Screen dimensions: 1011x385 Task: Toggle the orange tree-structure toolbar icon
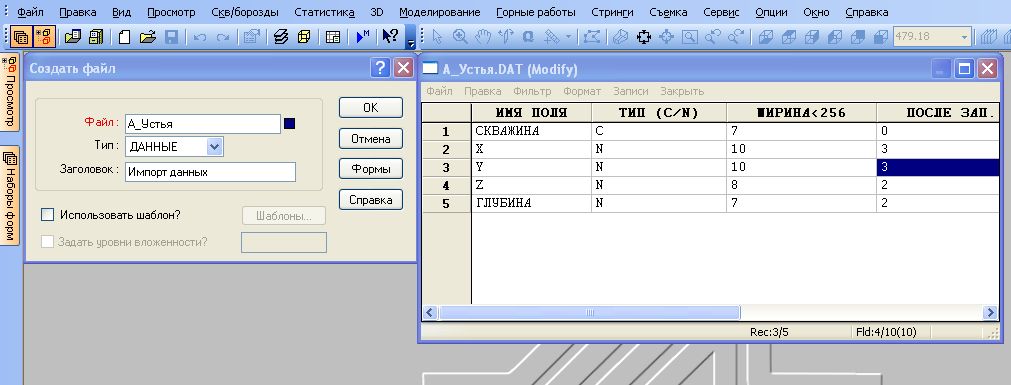pyautogui.click(x=44, y=37)
